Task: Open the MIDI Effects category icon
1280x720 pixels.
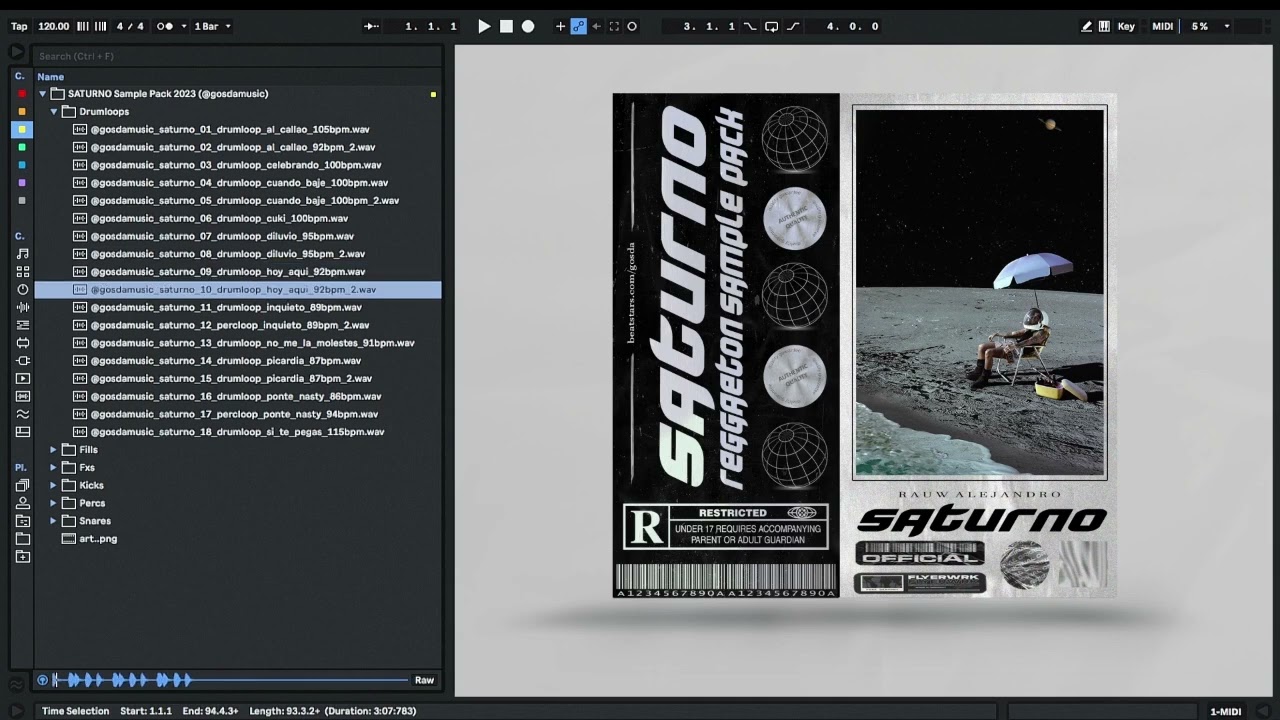Action: point(22,325)
